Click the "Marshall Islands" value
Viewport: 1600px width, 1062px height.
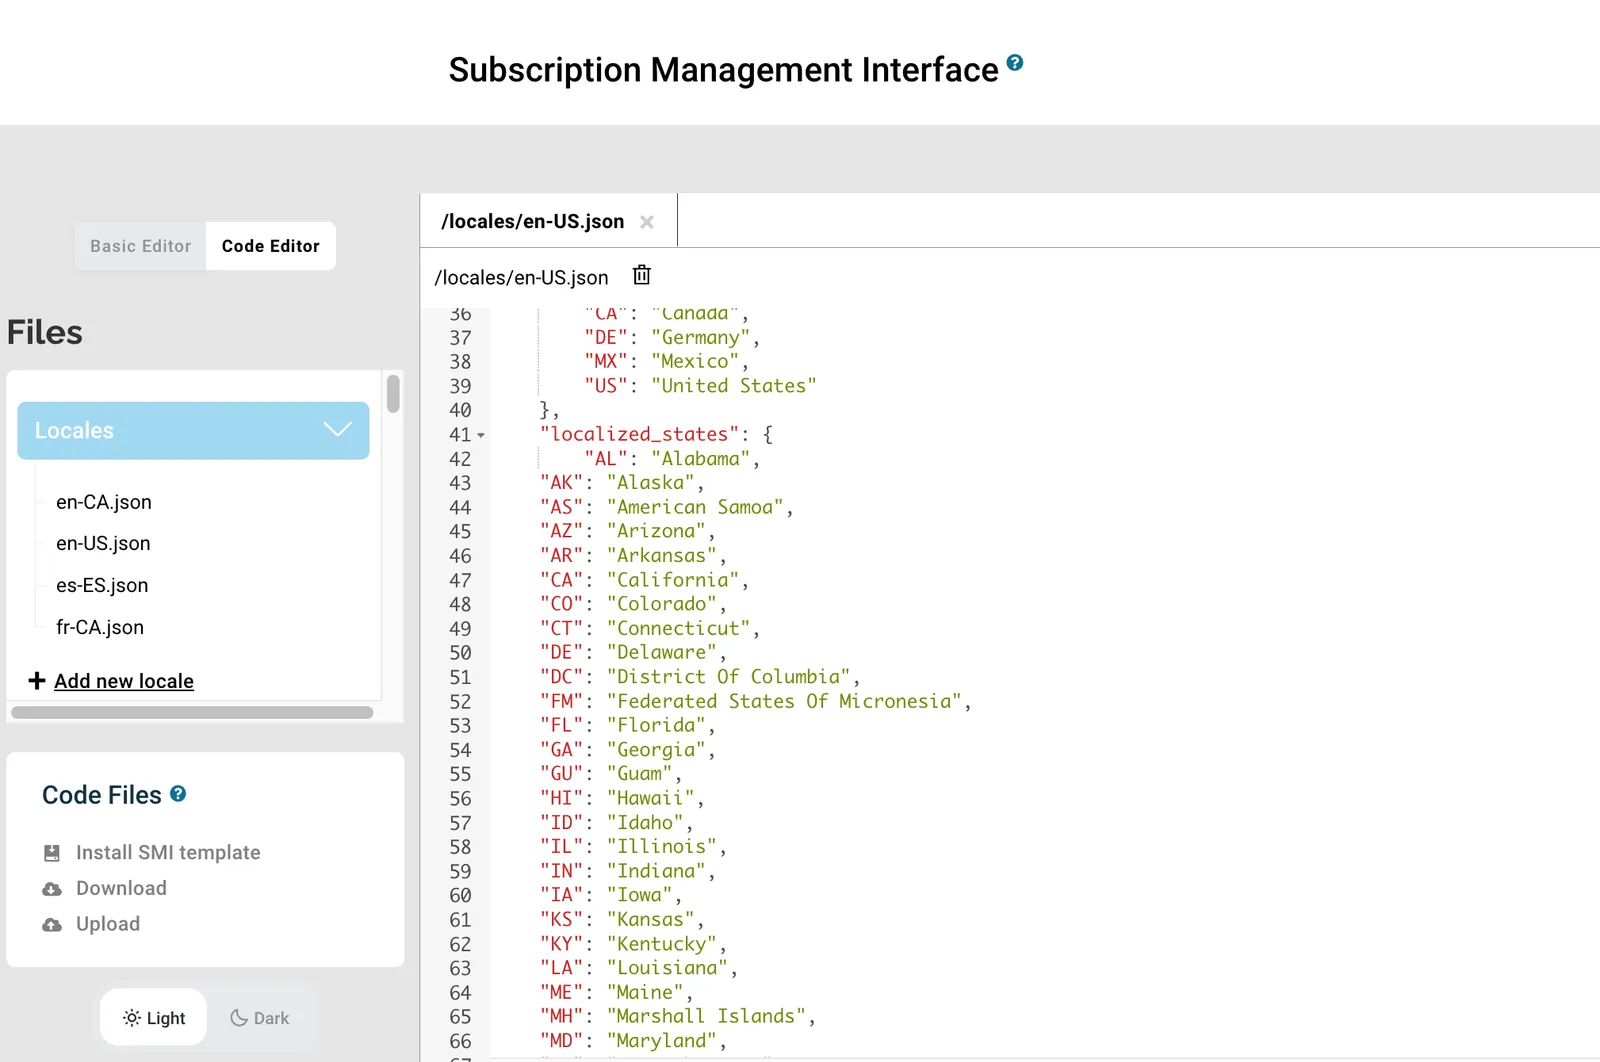point(706,1016)
